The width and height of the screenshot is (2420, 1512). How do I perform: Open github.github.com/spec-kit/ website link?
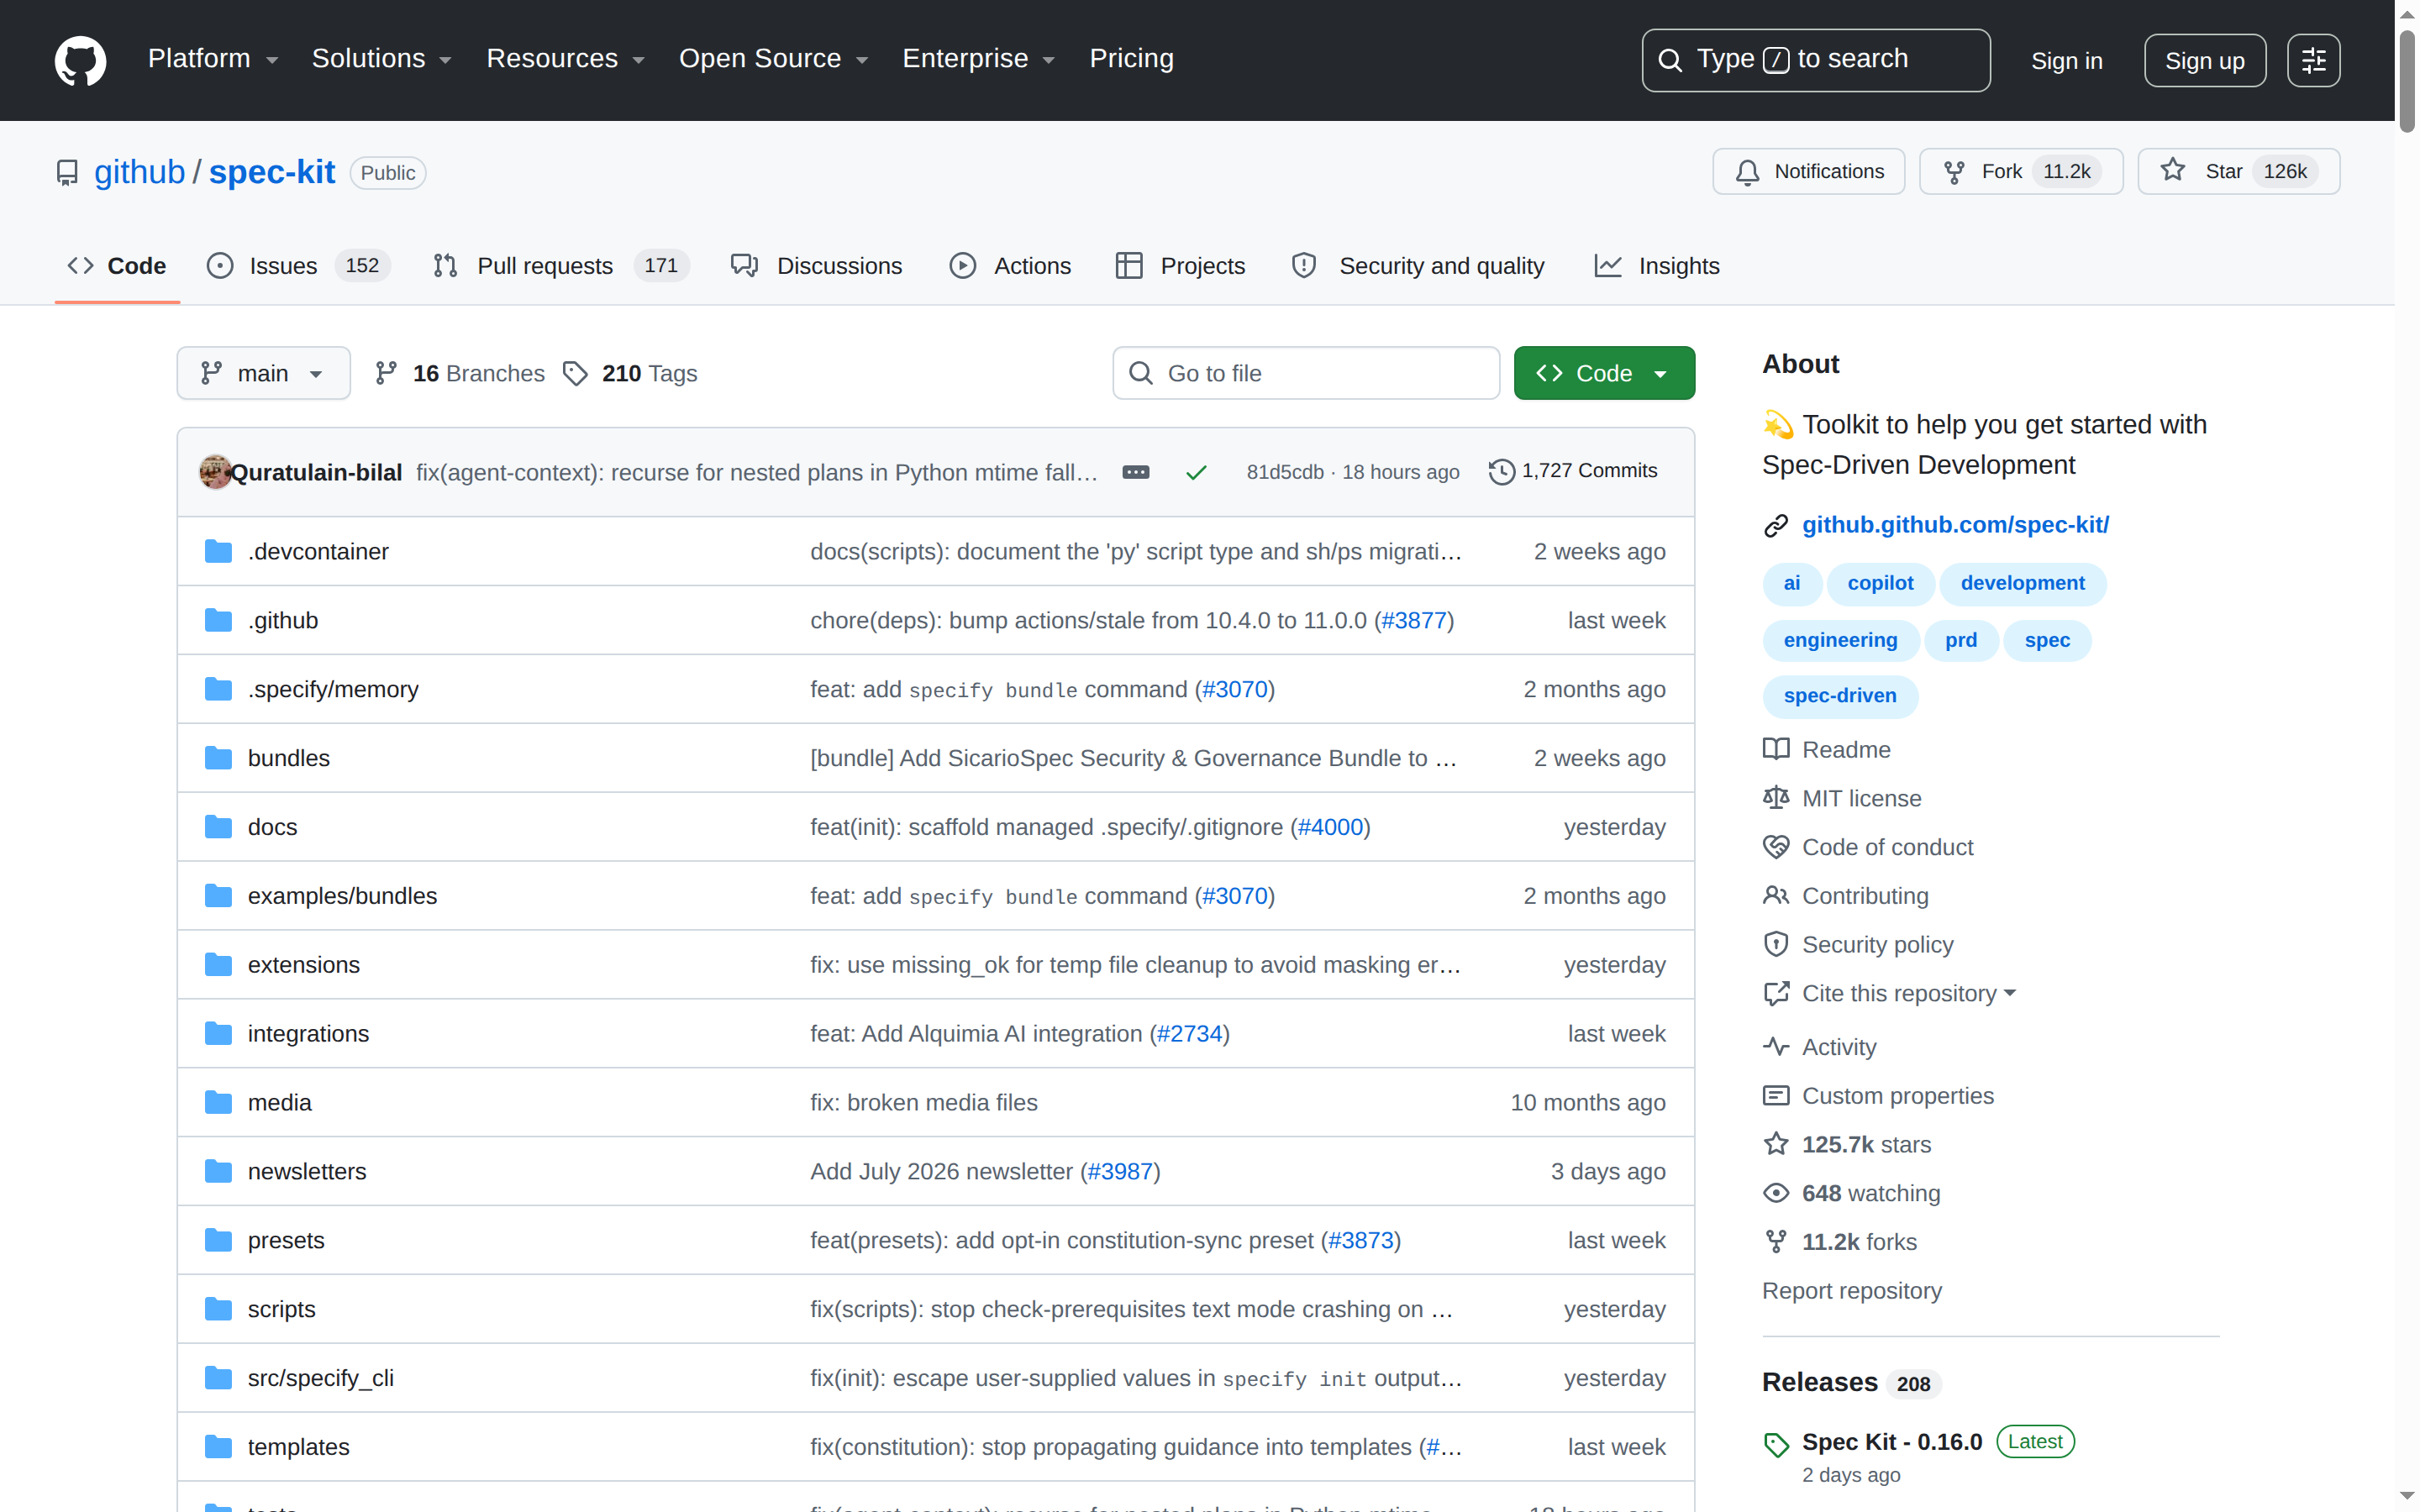tap(1955, 525)
